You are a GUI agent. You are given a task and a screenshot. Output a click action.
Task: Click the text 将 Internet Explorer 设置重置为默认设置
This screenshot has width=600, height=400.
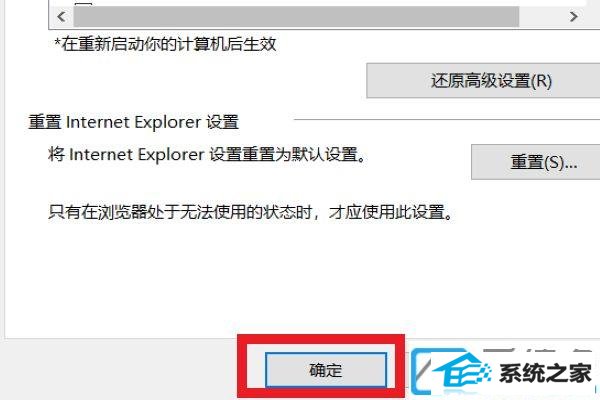207,155
